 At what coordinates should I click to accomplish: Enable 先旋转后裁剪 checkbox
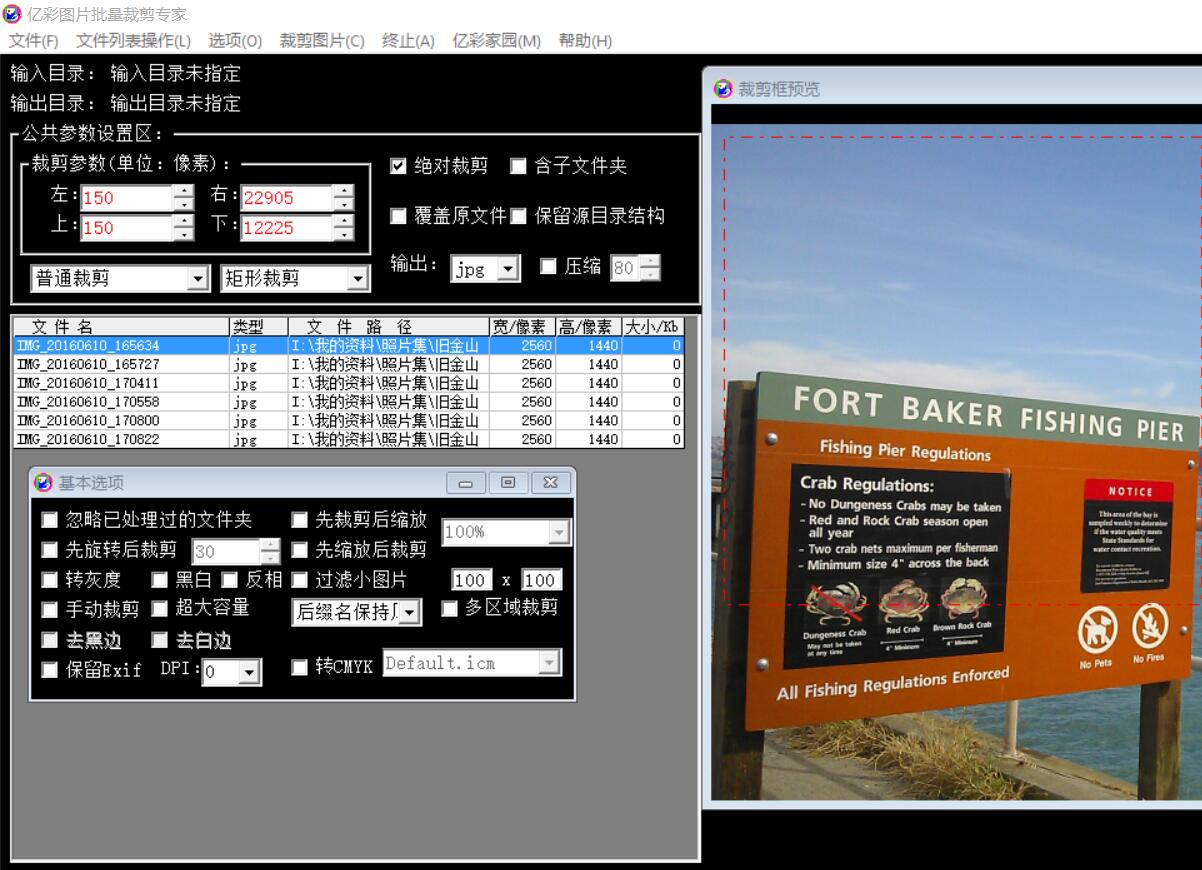tap(49, 550)
